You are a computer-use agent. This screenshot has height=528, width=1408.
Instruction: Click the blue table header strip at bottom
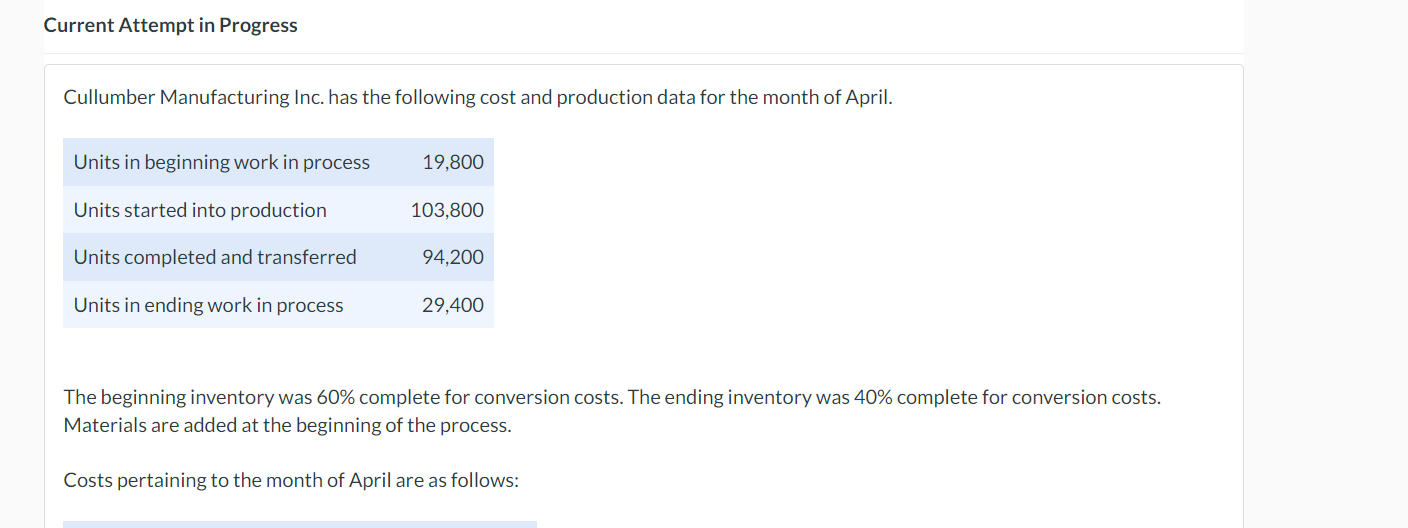[x=300, y=524]
